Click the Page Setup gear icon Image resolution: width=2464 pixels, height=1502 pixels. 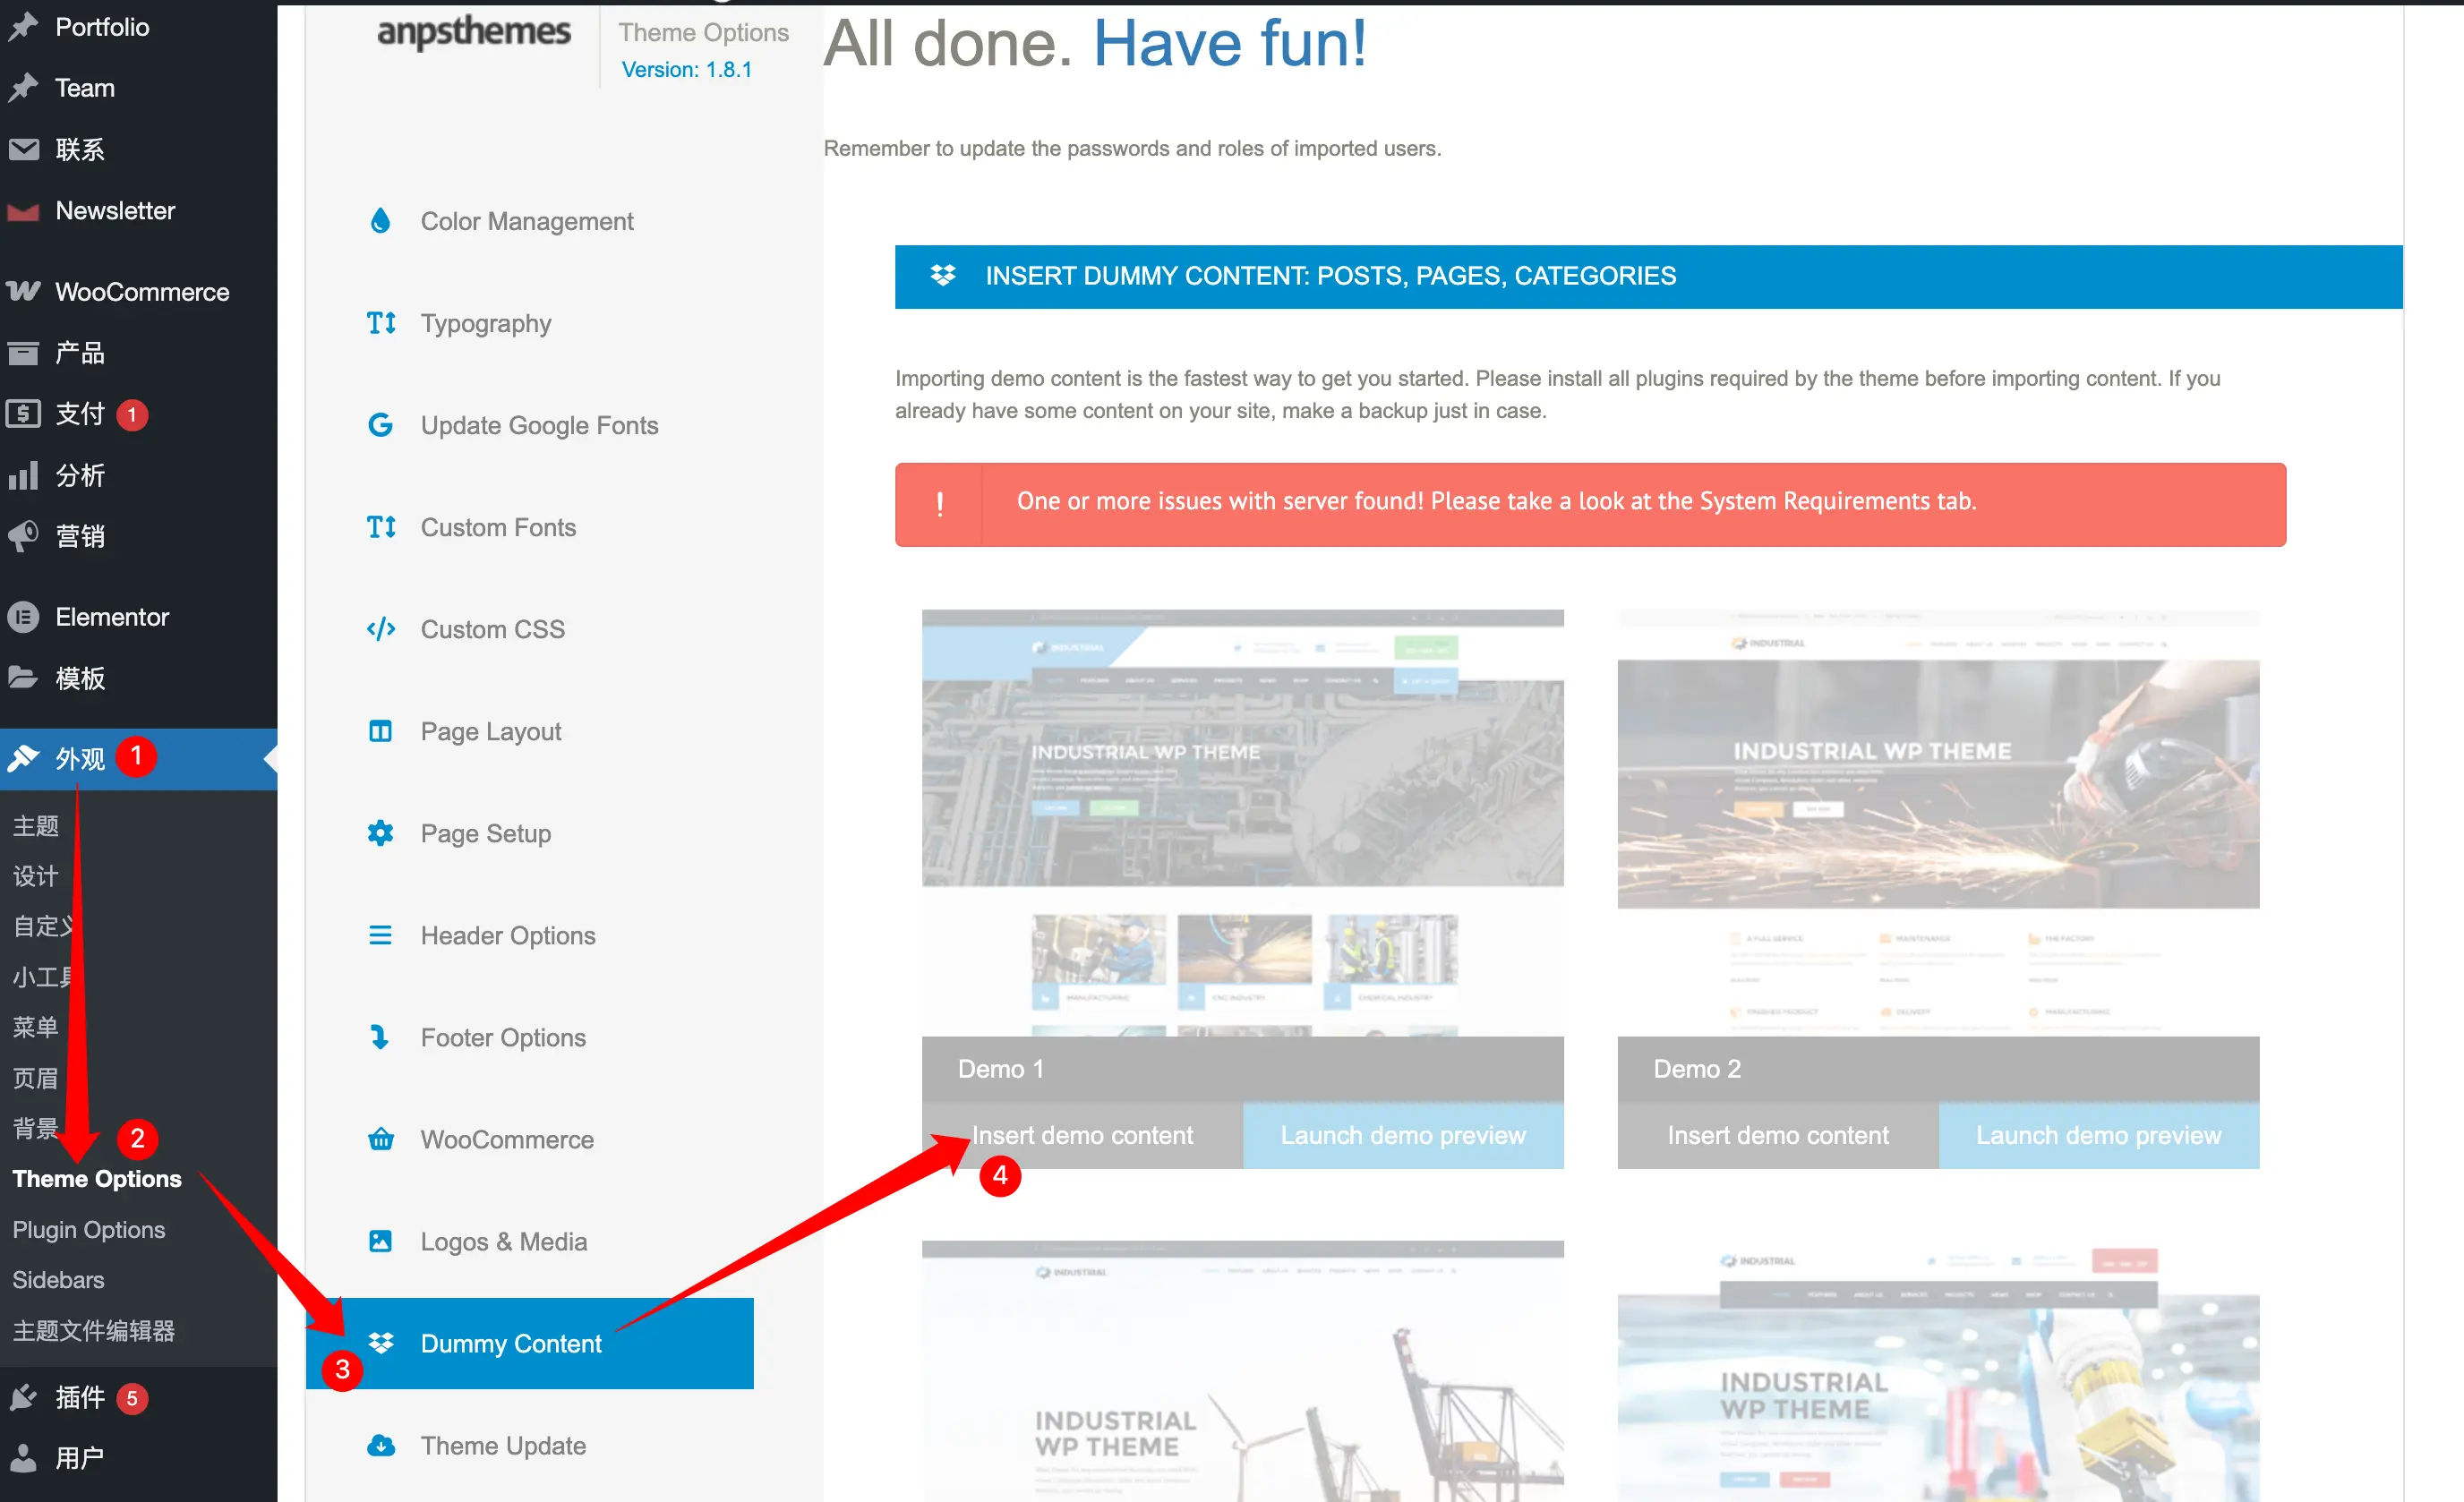click(x=380, y=833)
